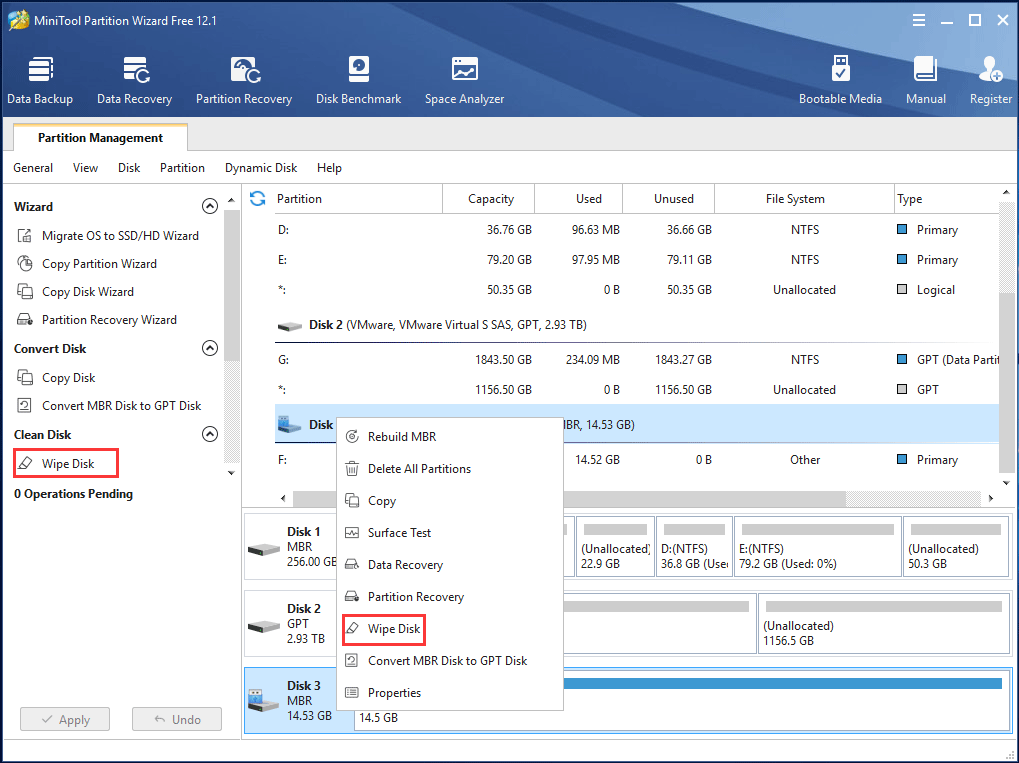Collapse the Wizard section
Viewport: 1019px width, 763px height.
pyautogui.click(x=210, y=206)
